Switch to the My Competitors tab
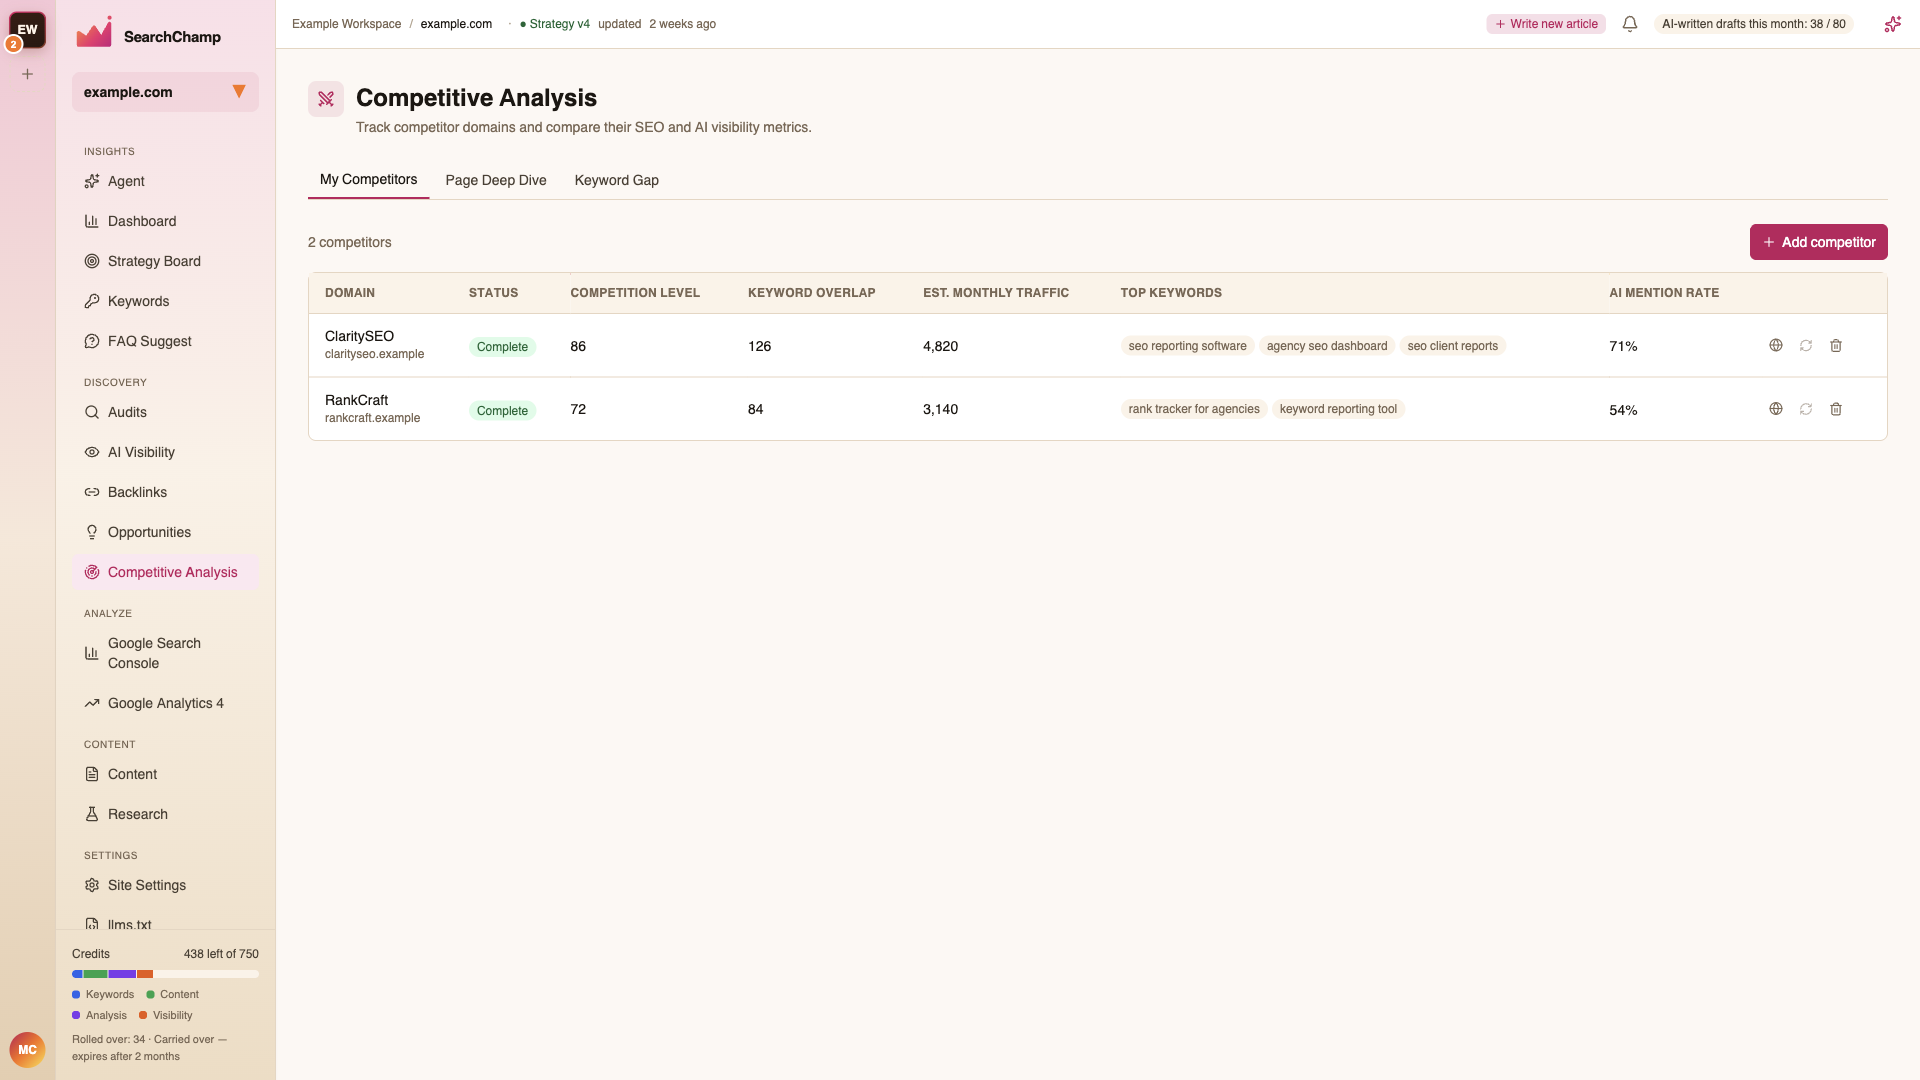Image resolution: width=1920 pixels, height=1080 pixels. click(368, 180)
